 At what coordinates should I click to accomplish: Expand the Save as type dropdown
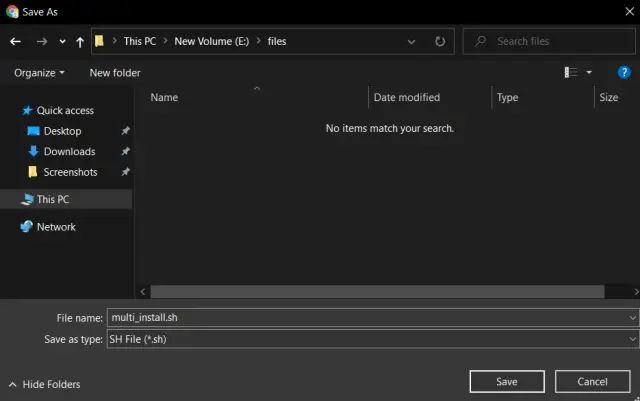(x=632, y=339)
